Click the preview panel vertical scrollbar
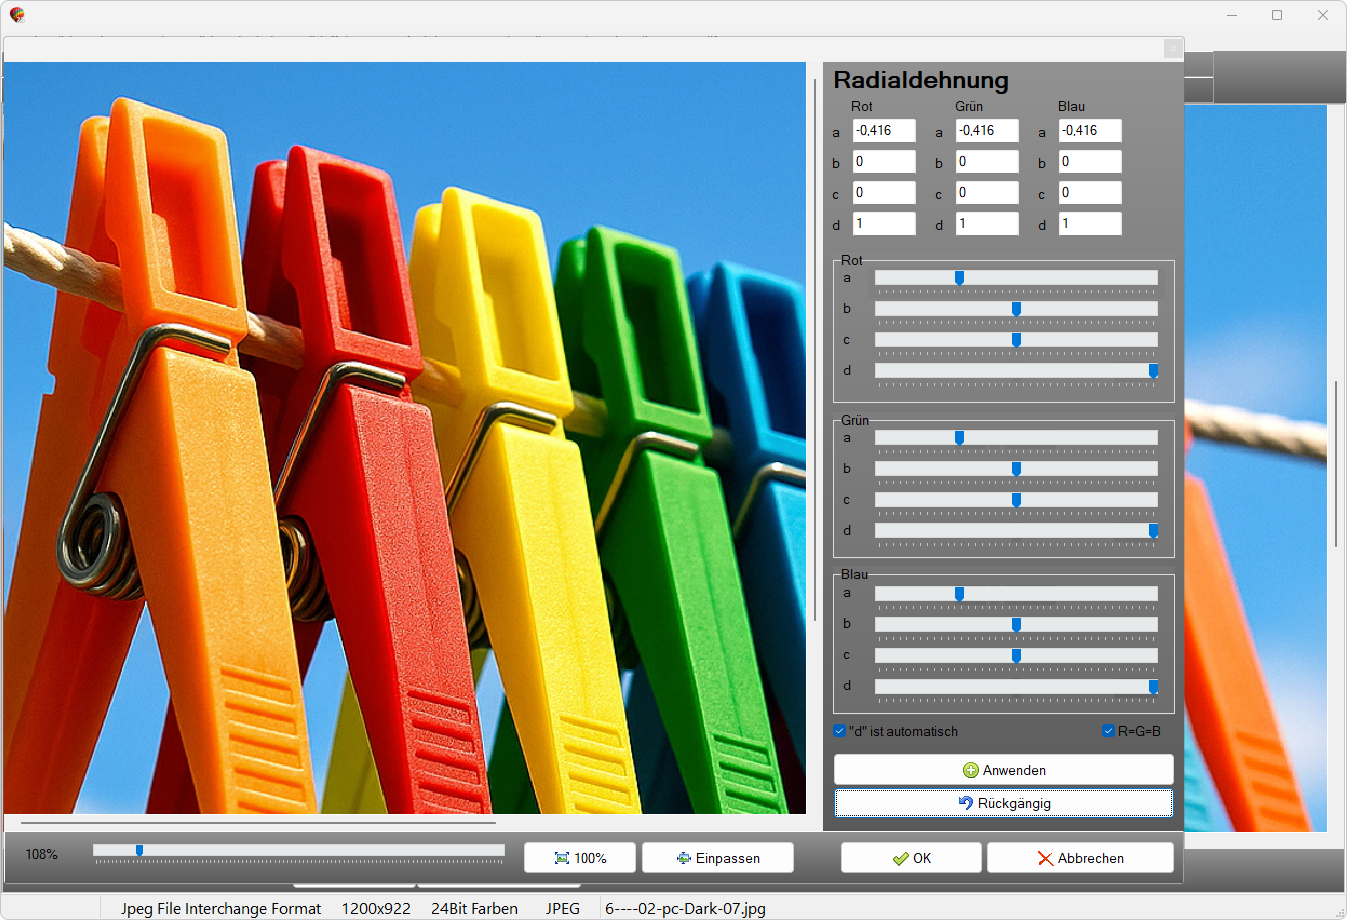Image resolution: width=1347 pixels, height=920 pixels. [x=815, y=350]
